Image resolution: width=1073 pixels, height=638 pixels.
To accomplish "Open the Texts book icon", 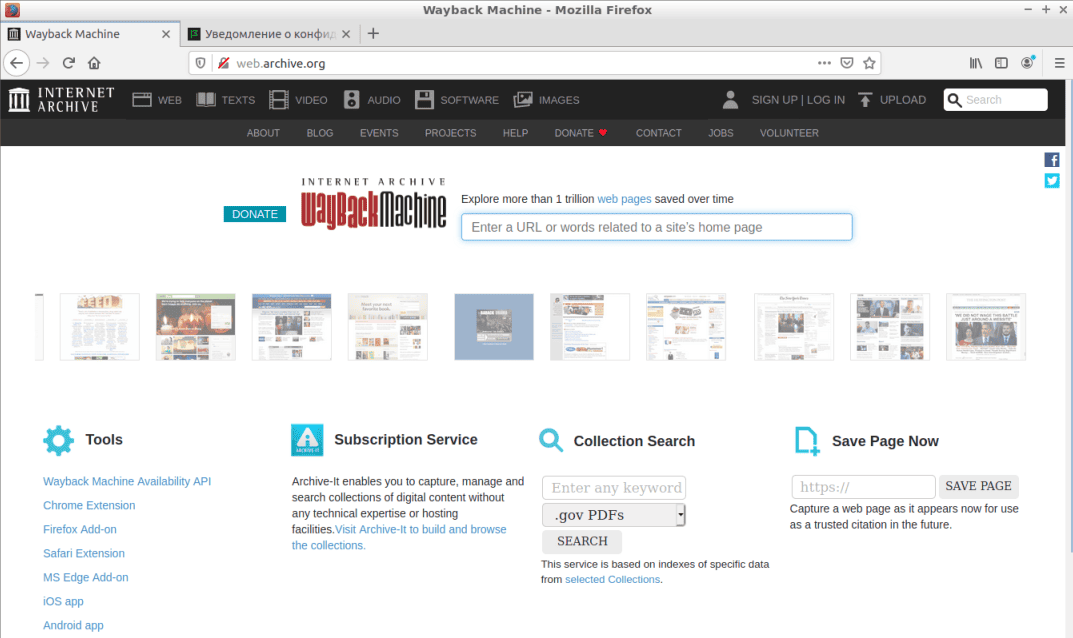I will [x=206, y=100].
